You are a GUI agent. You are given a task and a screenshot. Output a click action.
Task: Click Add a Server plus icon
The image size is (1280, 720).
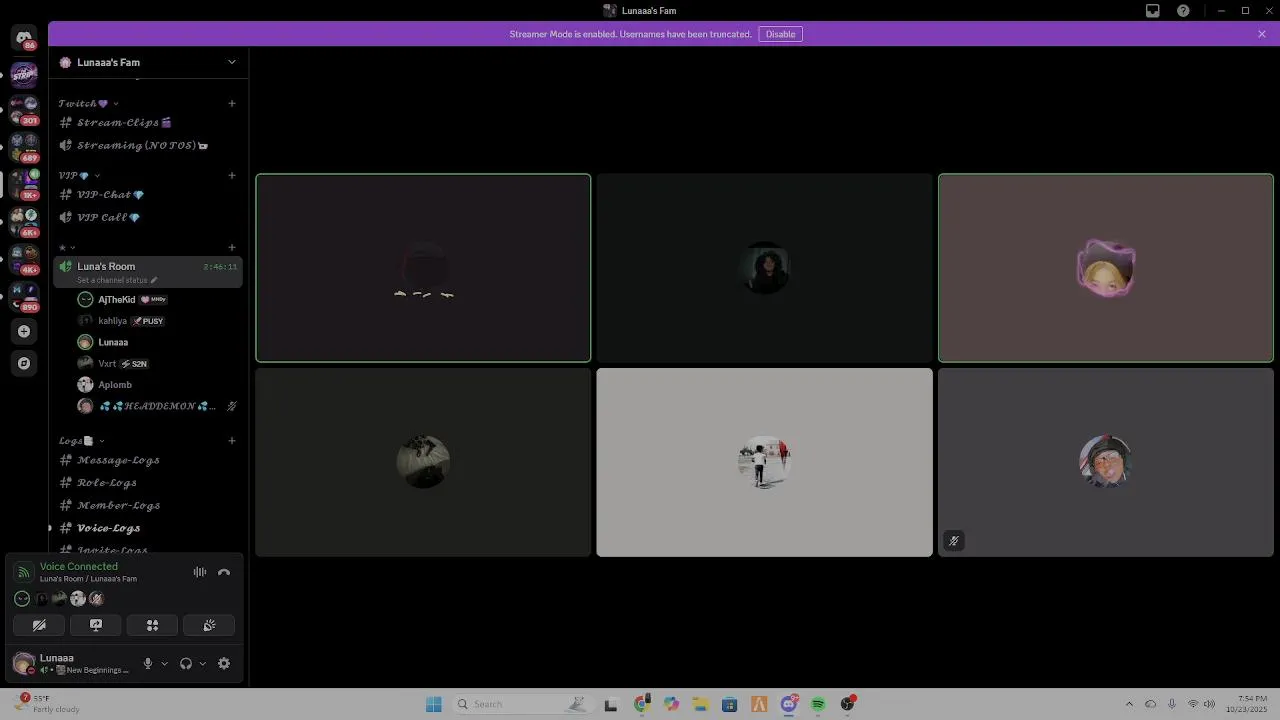(24, 331)
